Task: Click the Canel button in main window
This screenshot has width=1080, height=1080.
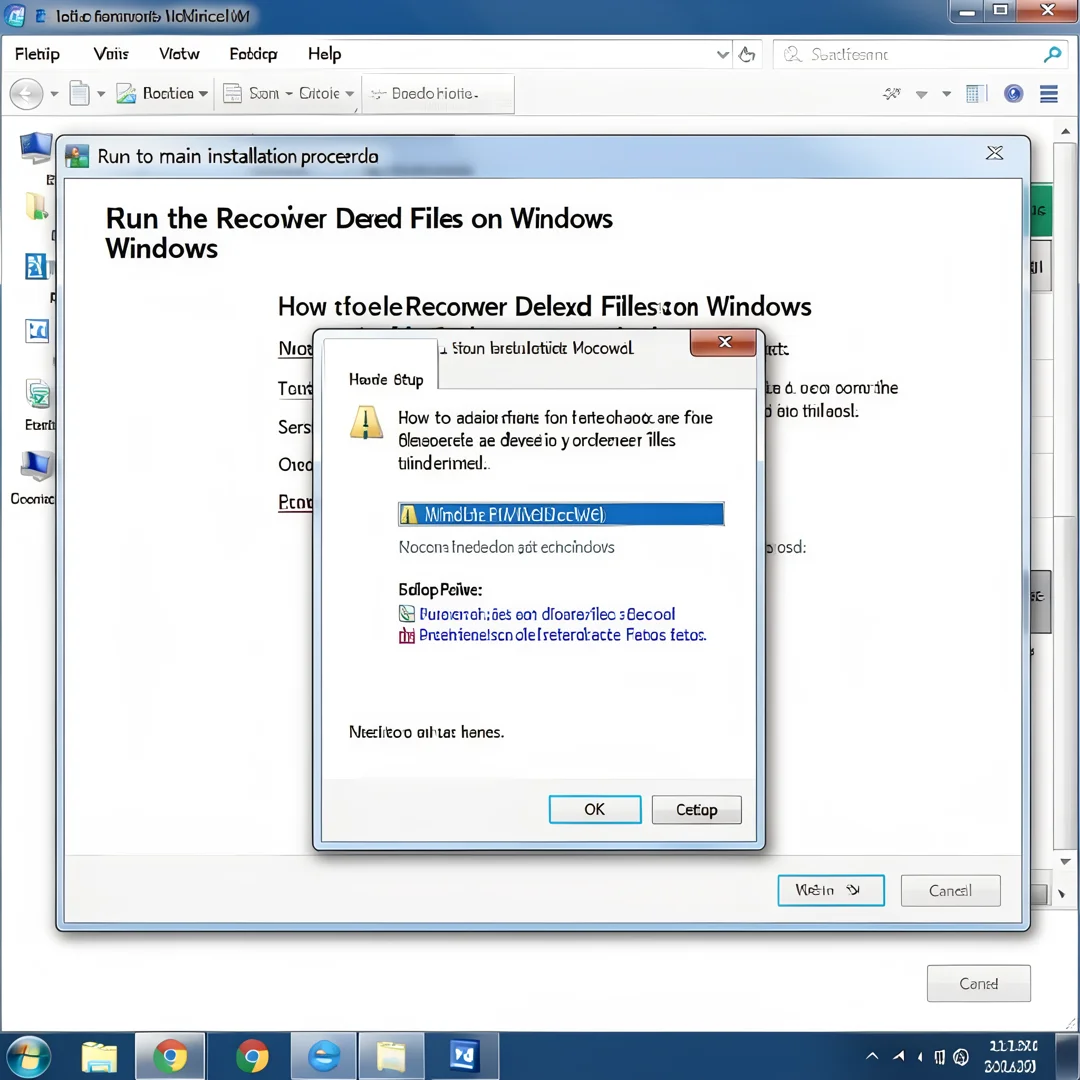Action: coord(979,984)
